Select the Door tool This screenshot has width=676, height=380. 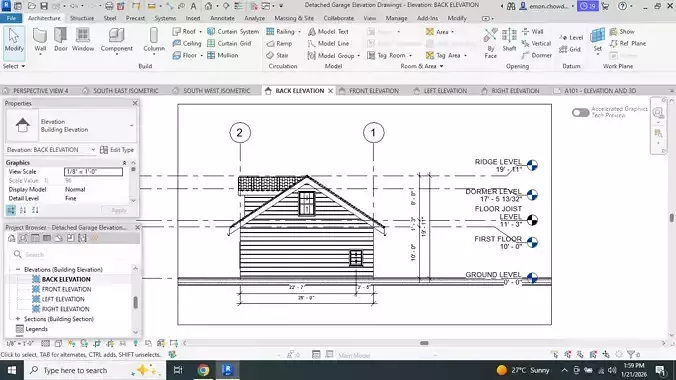pyautogui.click(x=61, y=40)
